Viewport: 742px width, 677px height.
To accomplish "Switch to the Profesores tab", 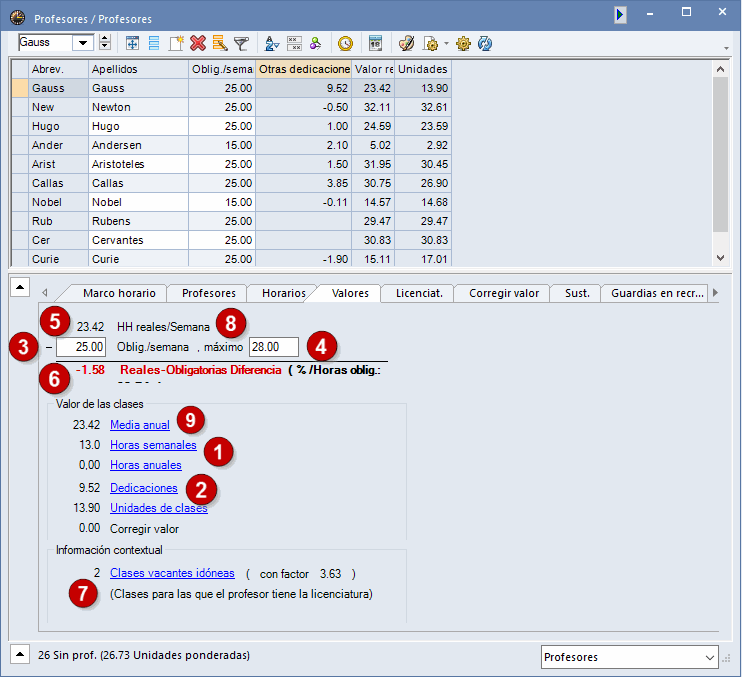I will 209,293.
